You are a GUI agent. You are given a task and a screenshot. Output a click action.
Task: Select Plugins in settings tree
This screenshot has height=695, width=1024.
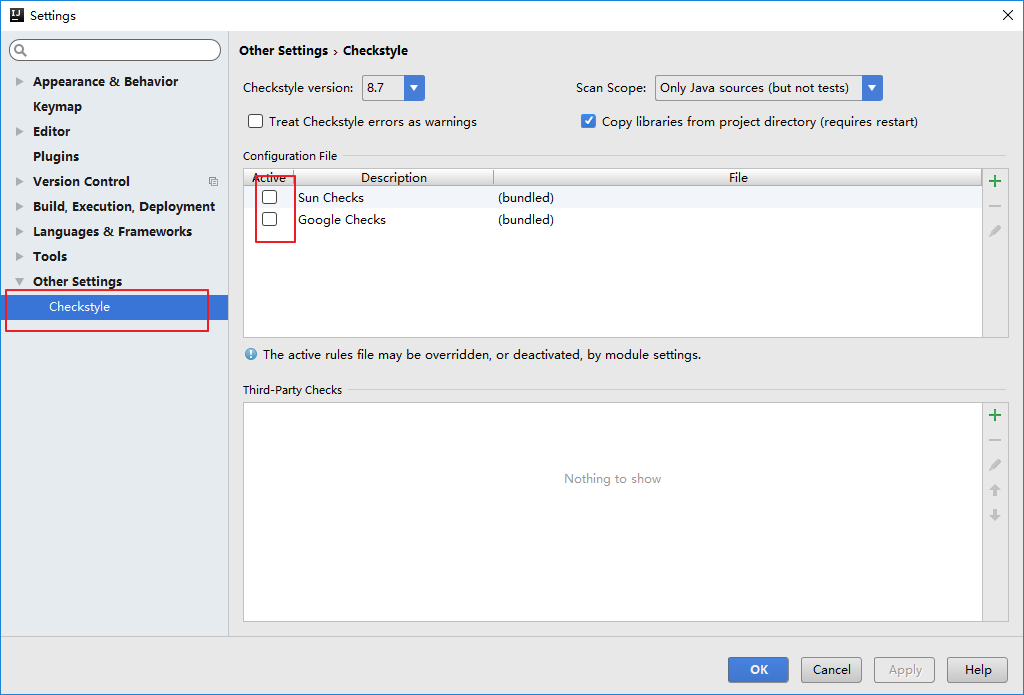[56, 156]
